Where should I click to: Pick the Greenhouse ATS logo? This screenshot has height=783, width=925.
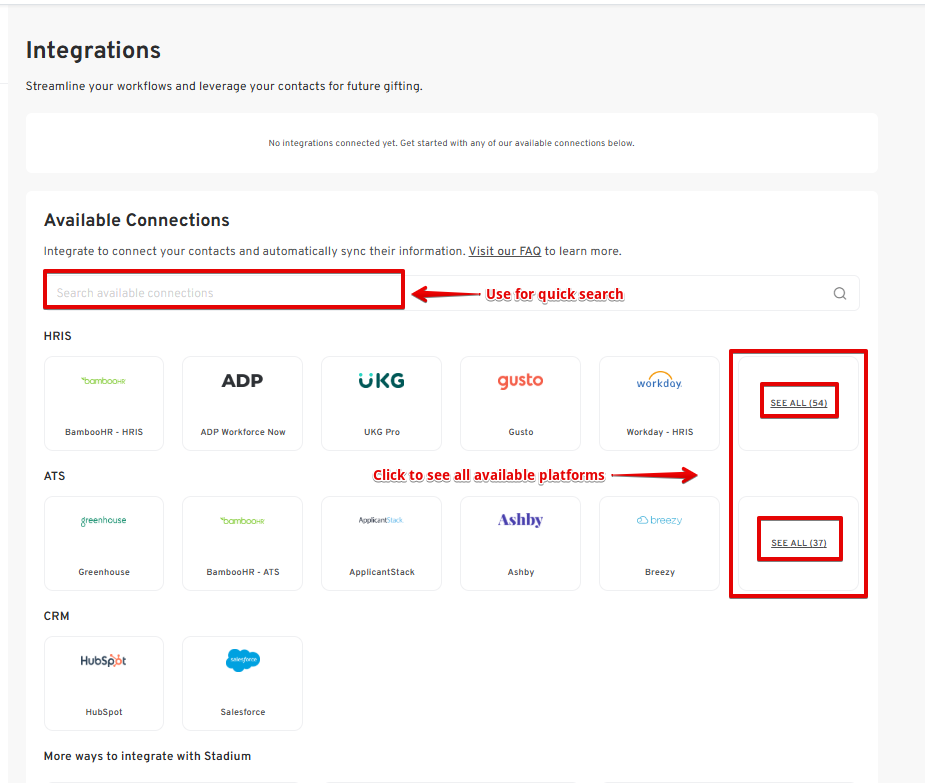pyautogui.click(x=103, y=521)
